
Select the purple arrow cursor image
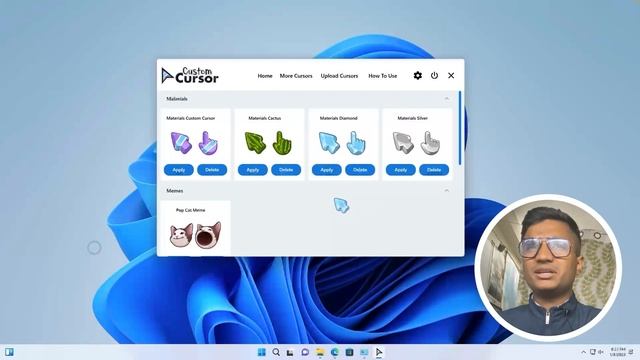coord(181,143)
